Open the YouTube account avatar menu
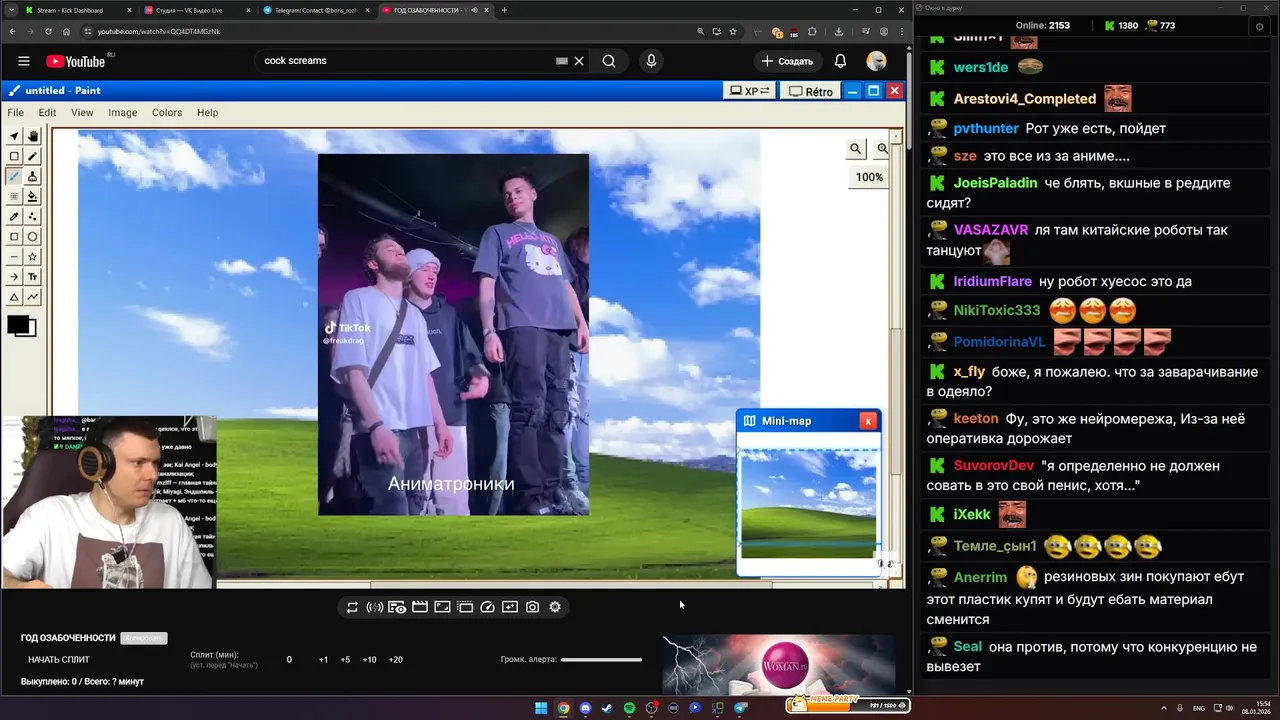This screenshot has height=720, width=1280. point(877,61)
